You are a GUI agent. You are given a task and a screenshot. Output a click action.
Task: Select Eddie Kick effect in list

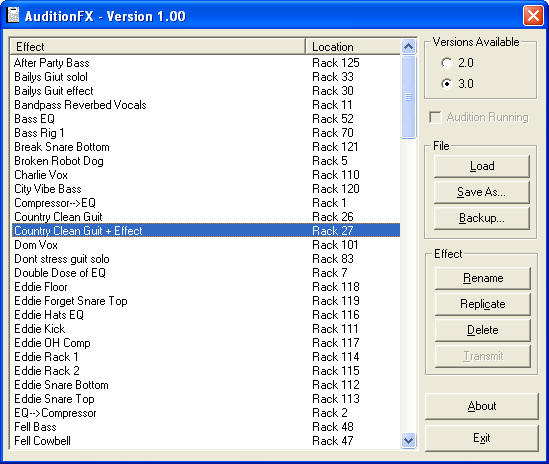coord(206,329)
